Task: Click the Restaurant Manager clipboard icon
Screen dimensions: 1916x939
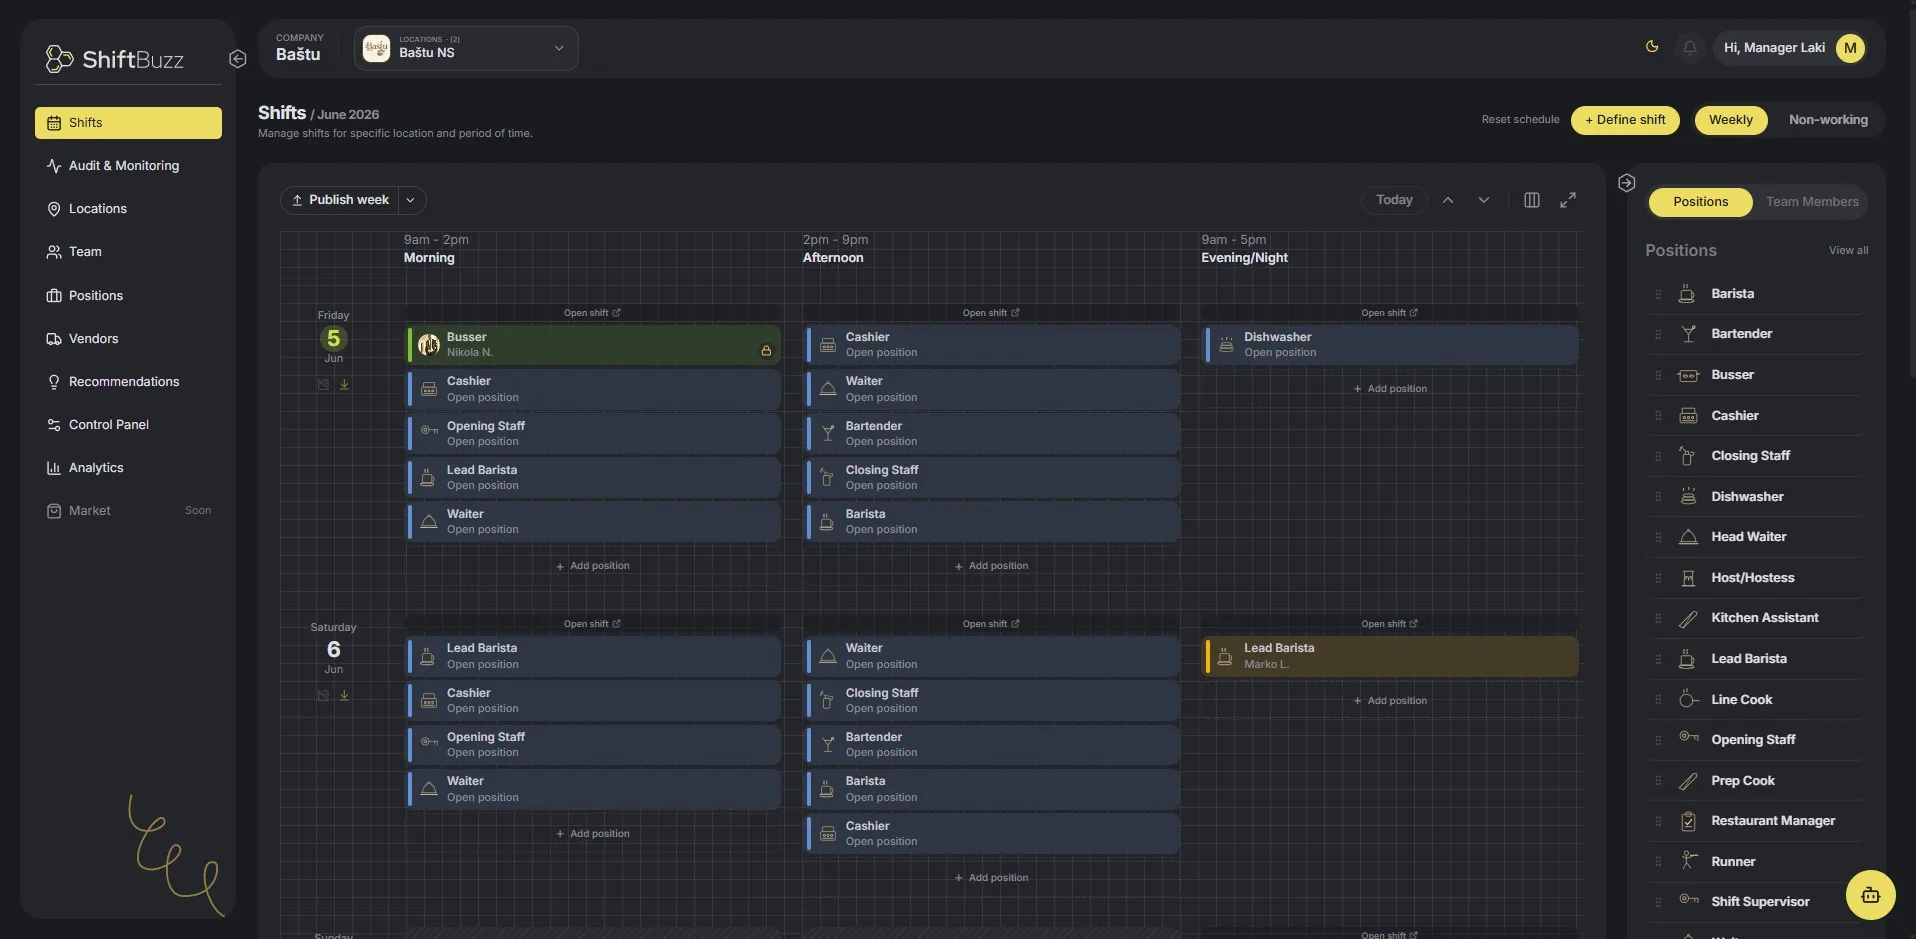Action: tap(1688, 821)
